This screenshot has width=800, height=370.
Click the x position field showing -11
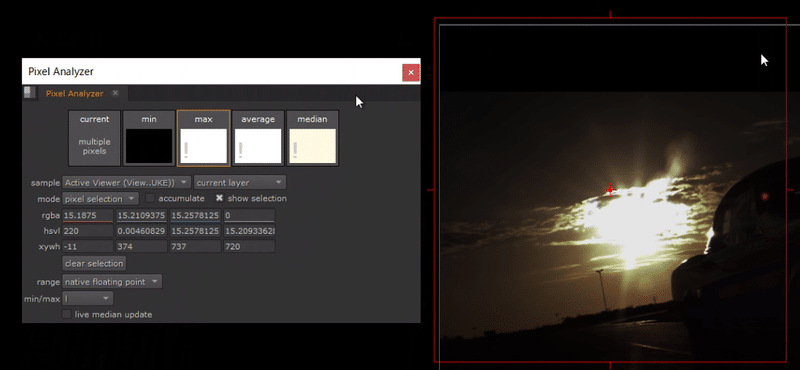point(87,246)
